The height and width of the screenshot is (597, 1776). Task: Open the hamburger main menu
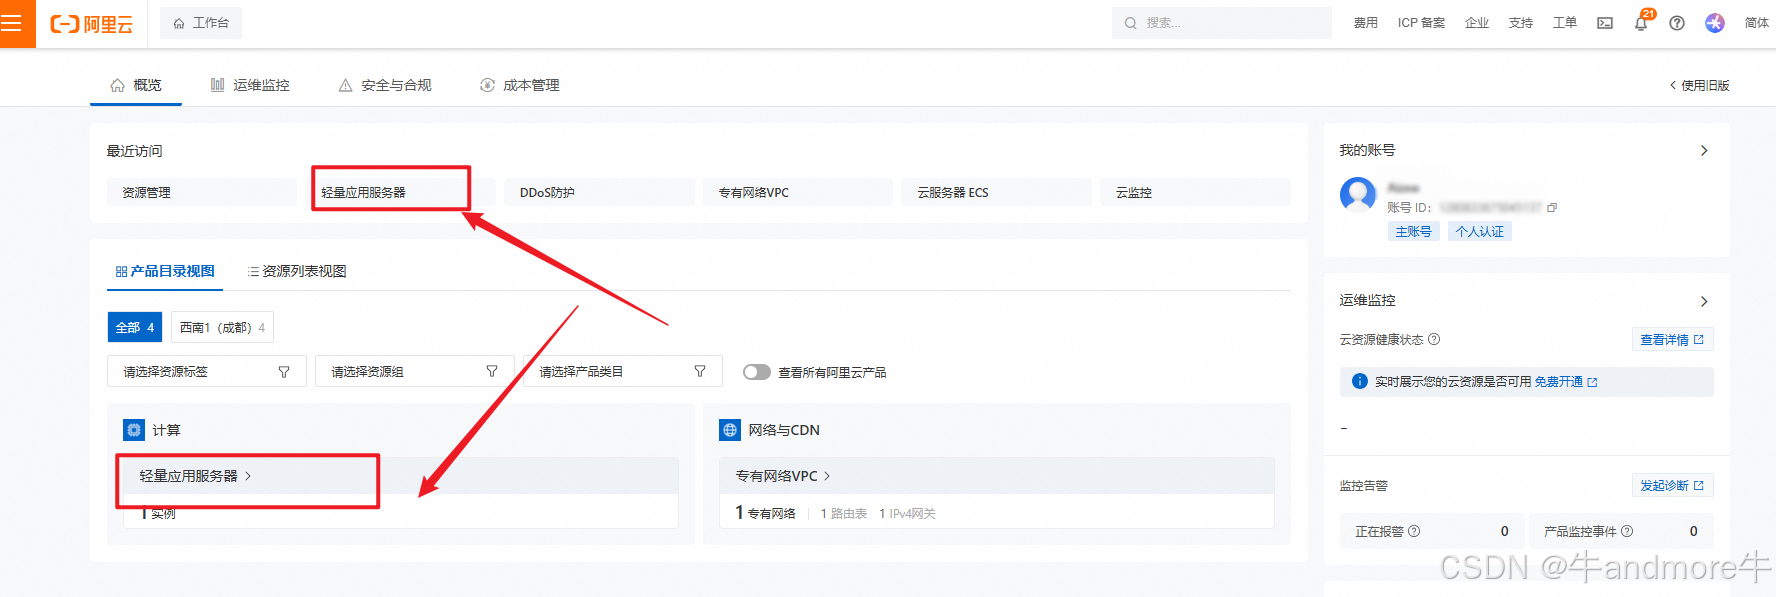12,23
